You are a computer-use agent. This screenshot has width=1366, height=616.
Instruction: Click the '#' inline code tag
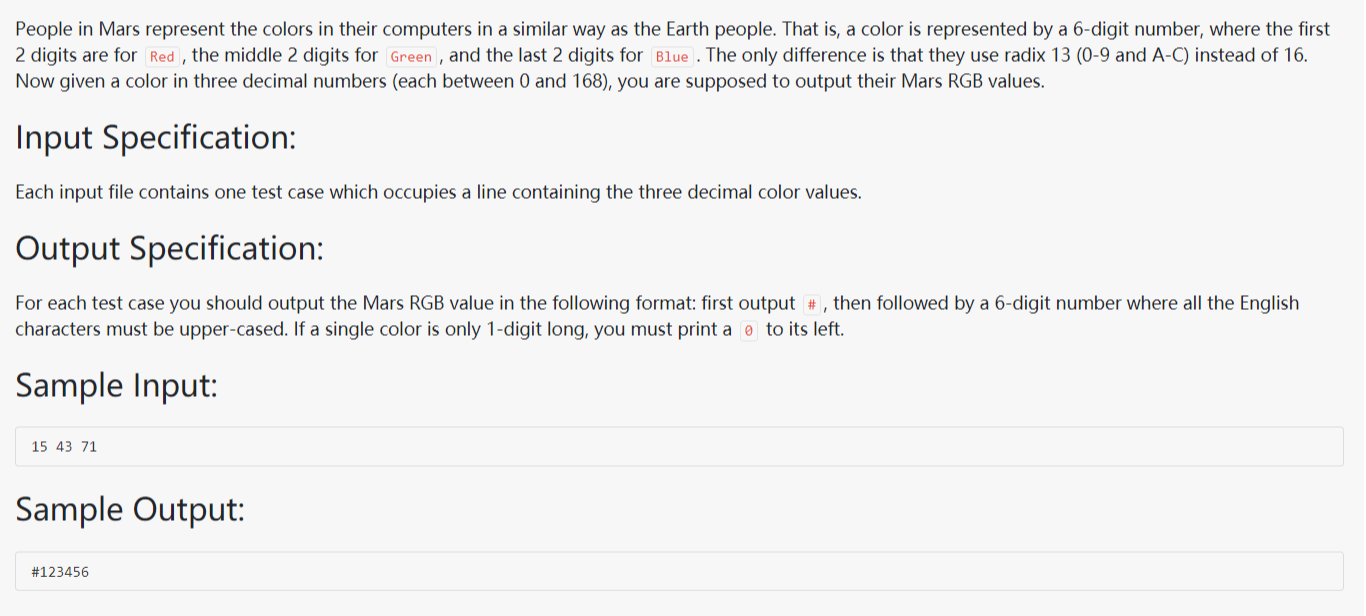pos(812,304)
